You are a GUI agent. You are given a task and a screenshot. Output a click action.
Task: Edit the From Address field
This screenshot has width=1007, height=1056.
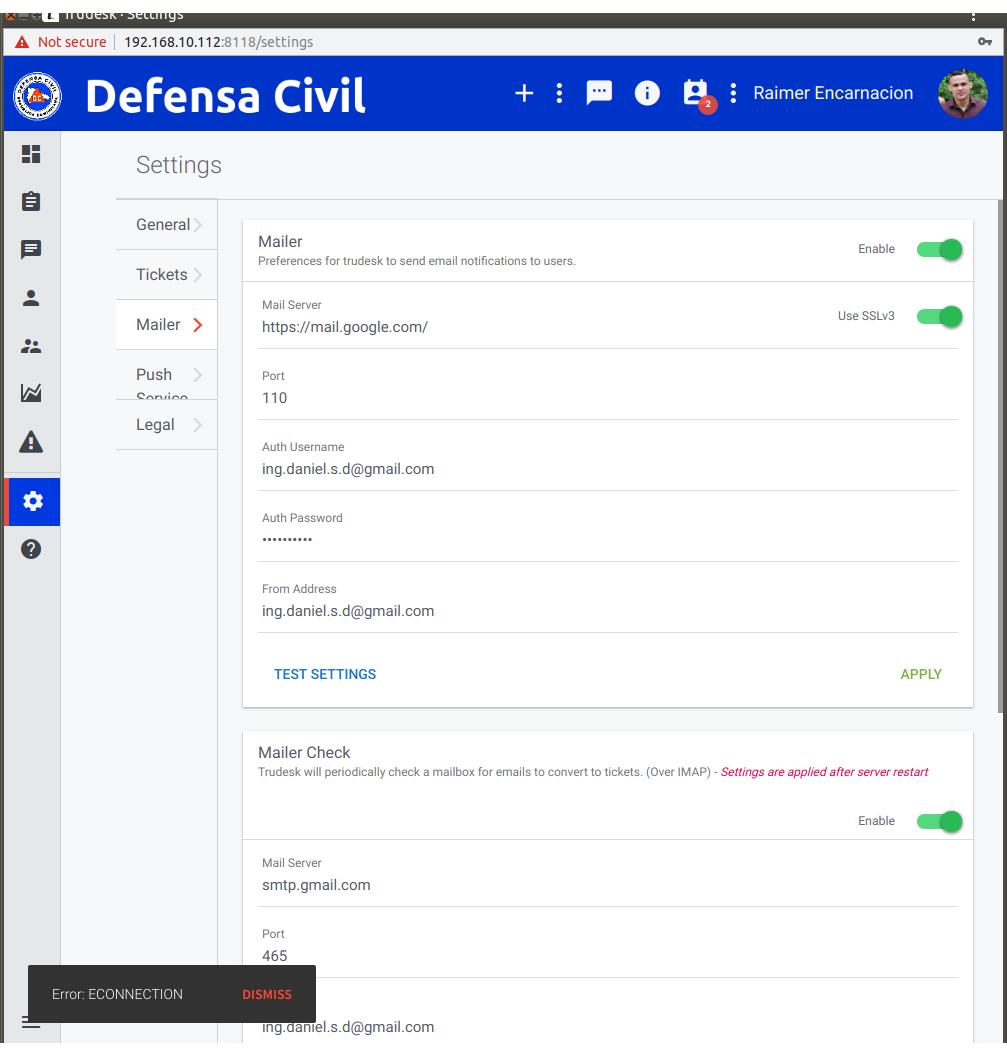point(608,612)
